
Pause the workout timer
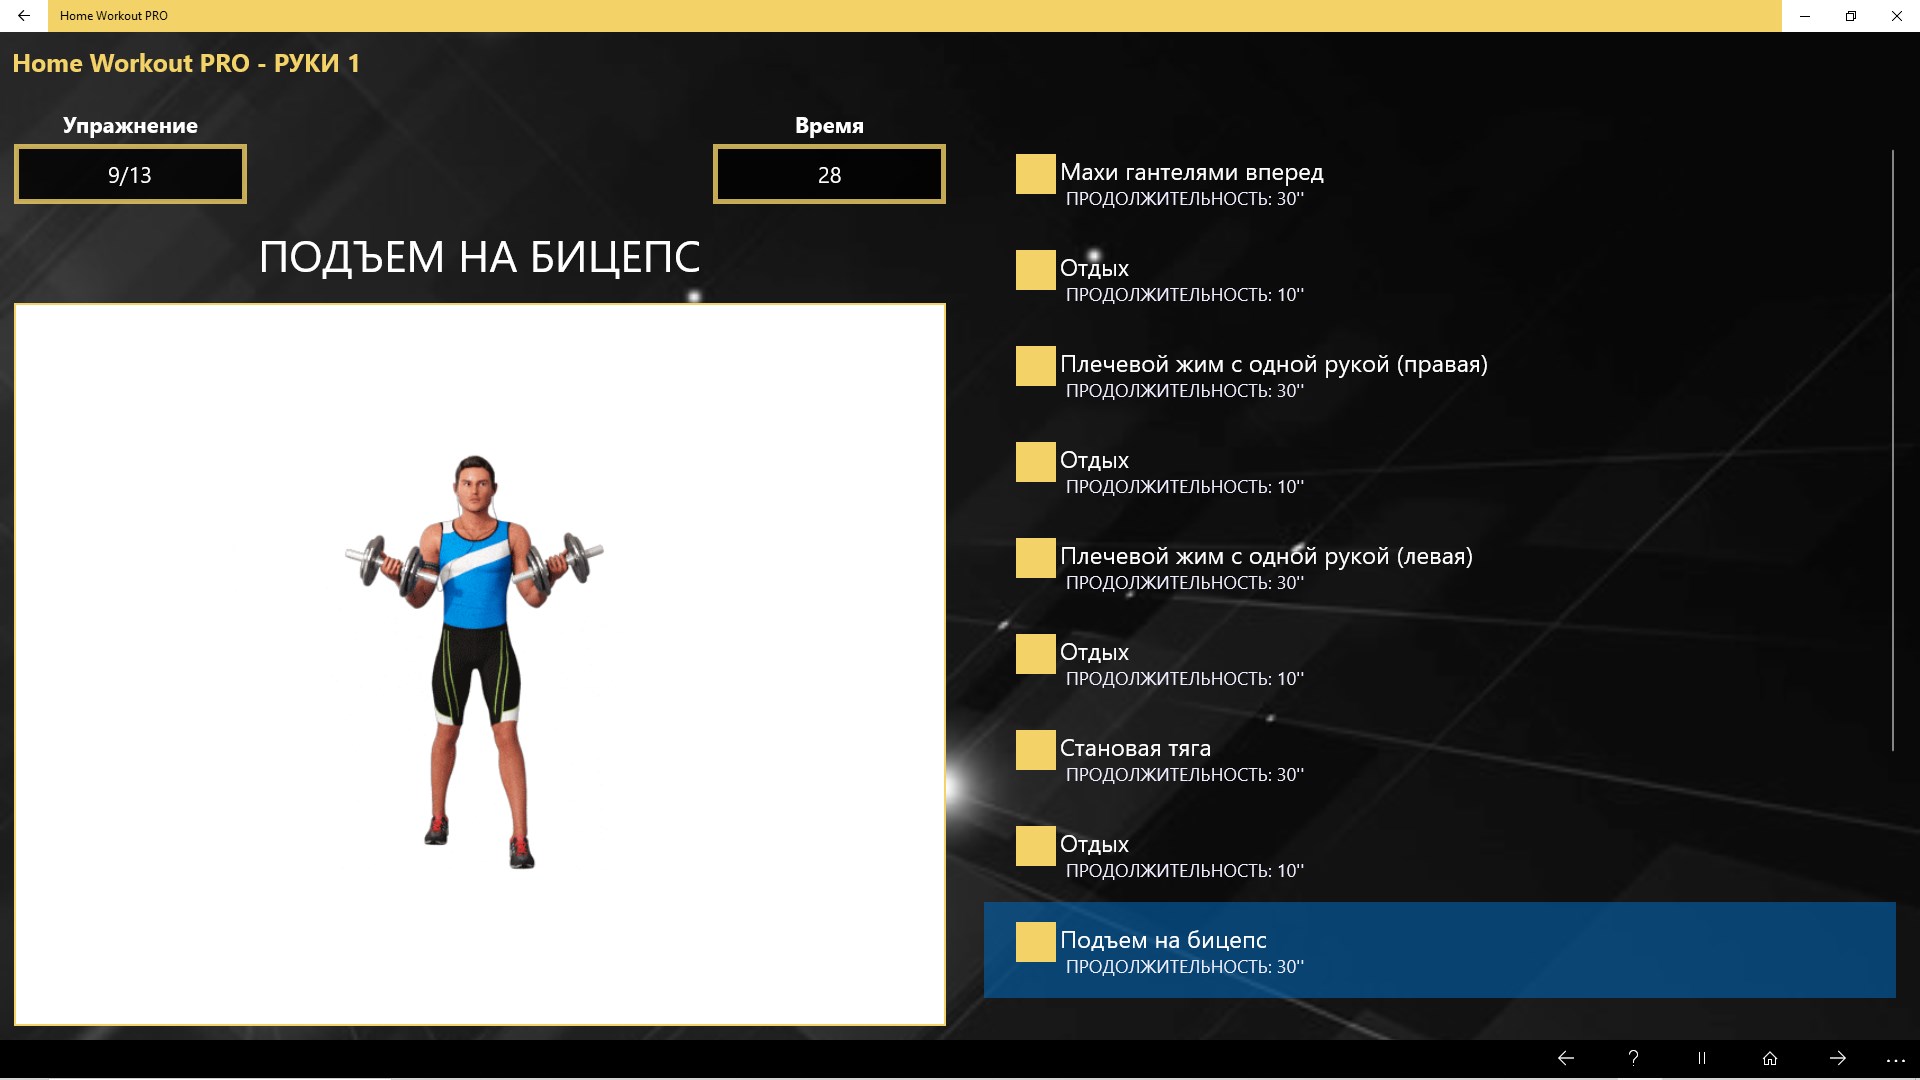(x=1701, y=1058)
